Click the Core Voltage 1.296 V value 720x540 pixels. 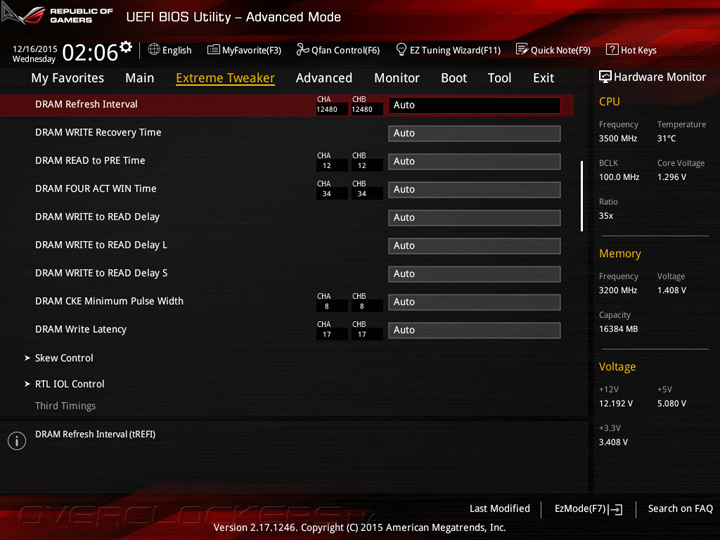tap(671, 177)
